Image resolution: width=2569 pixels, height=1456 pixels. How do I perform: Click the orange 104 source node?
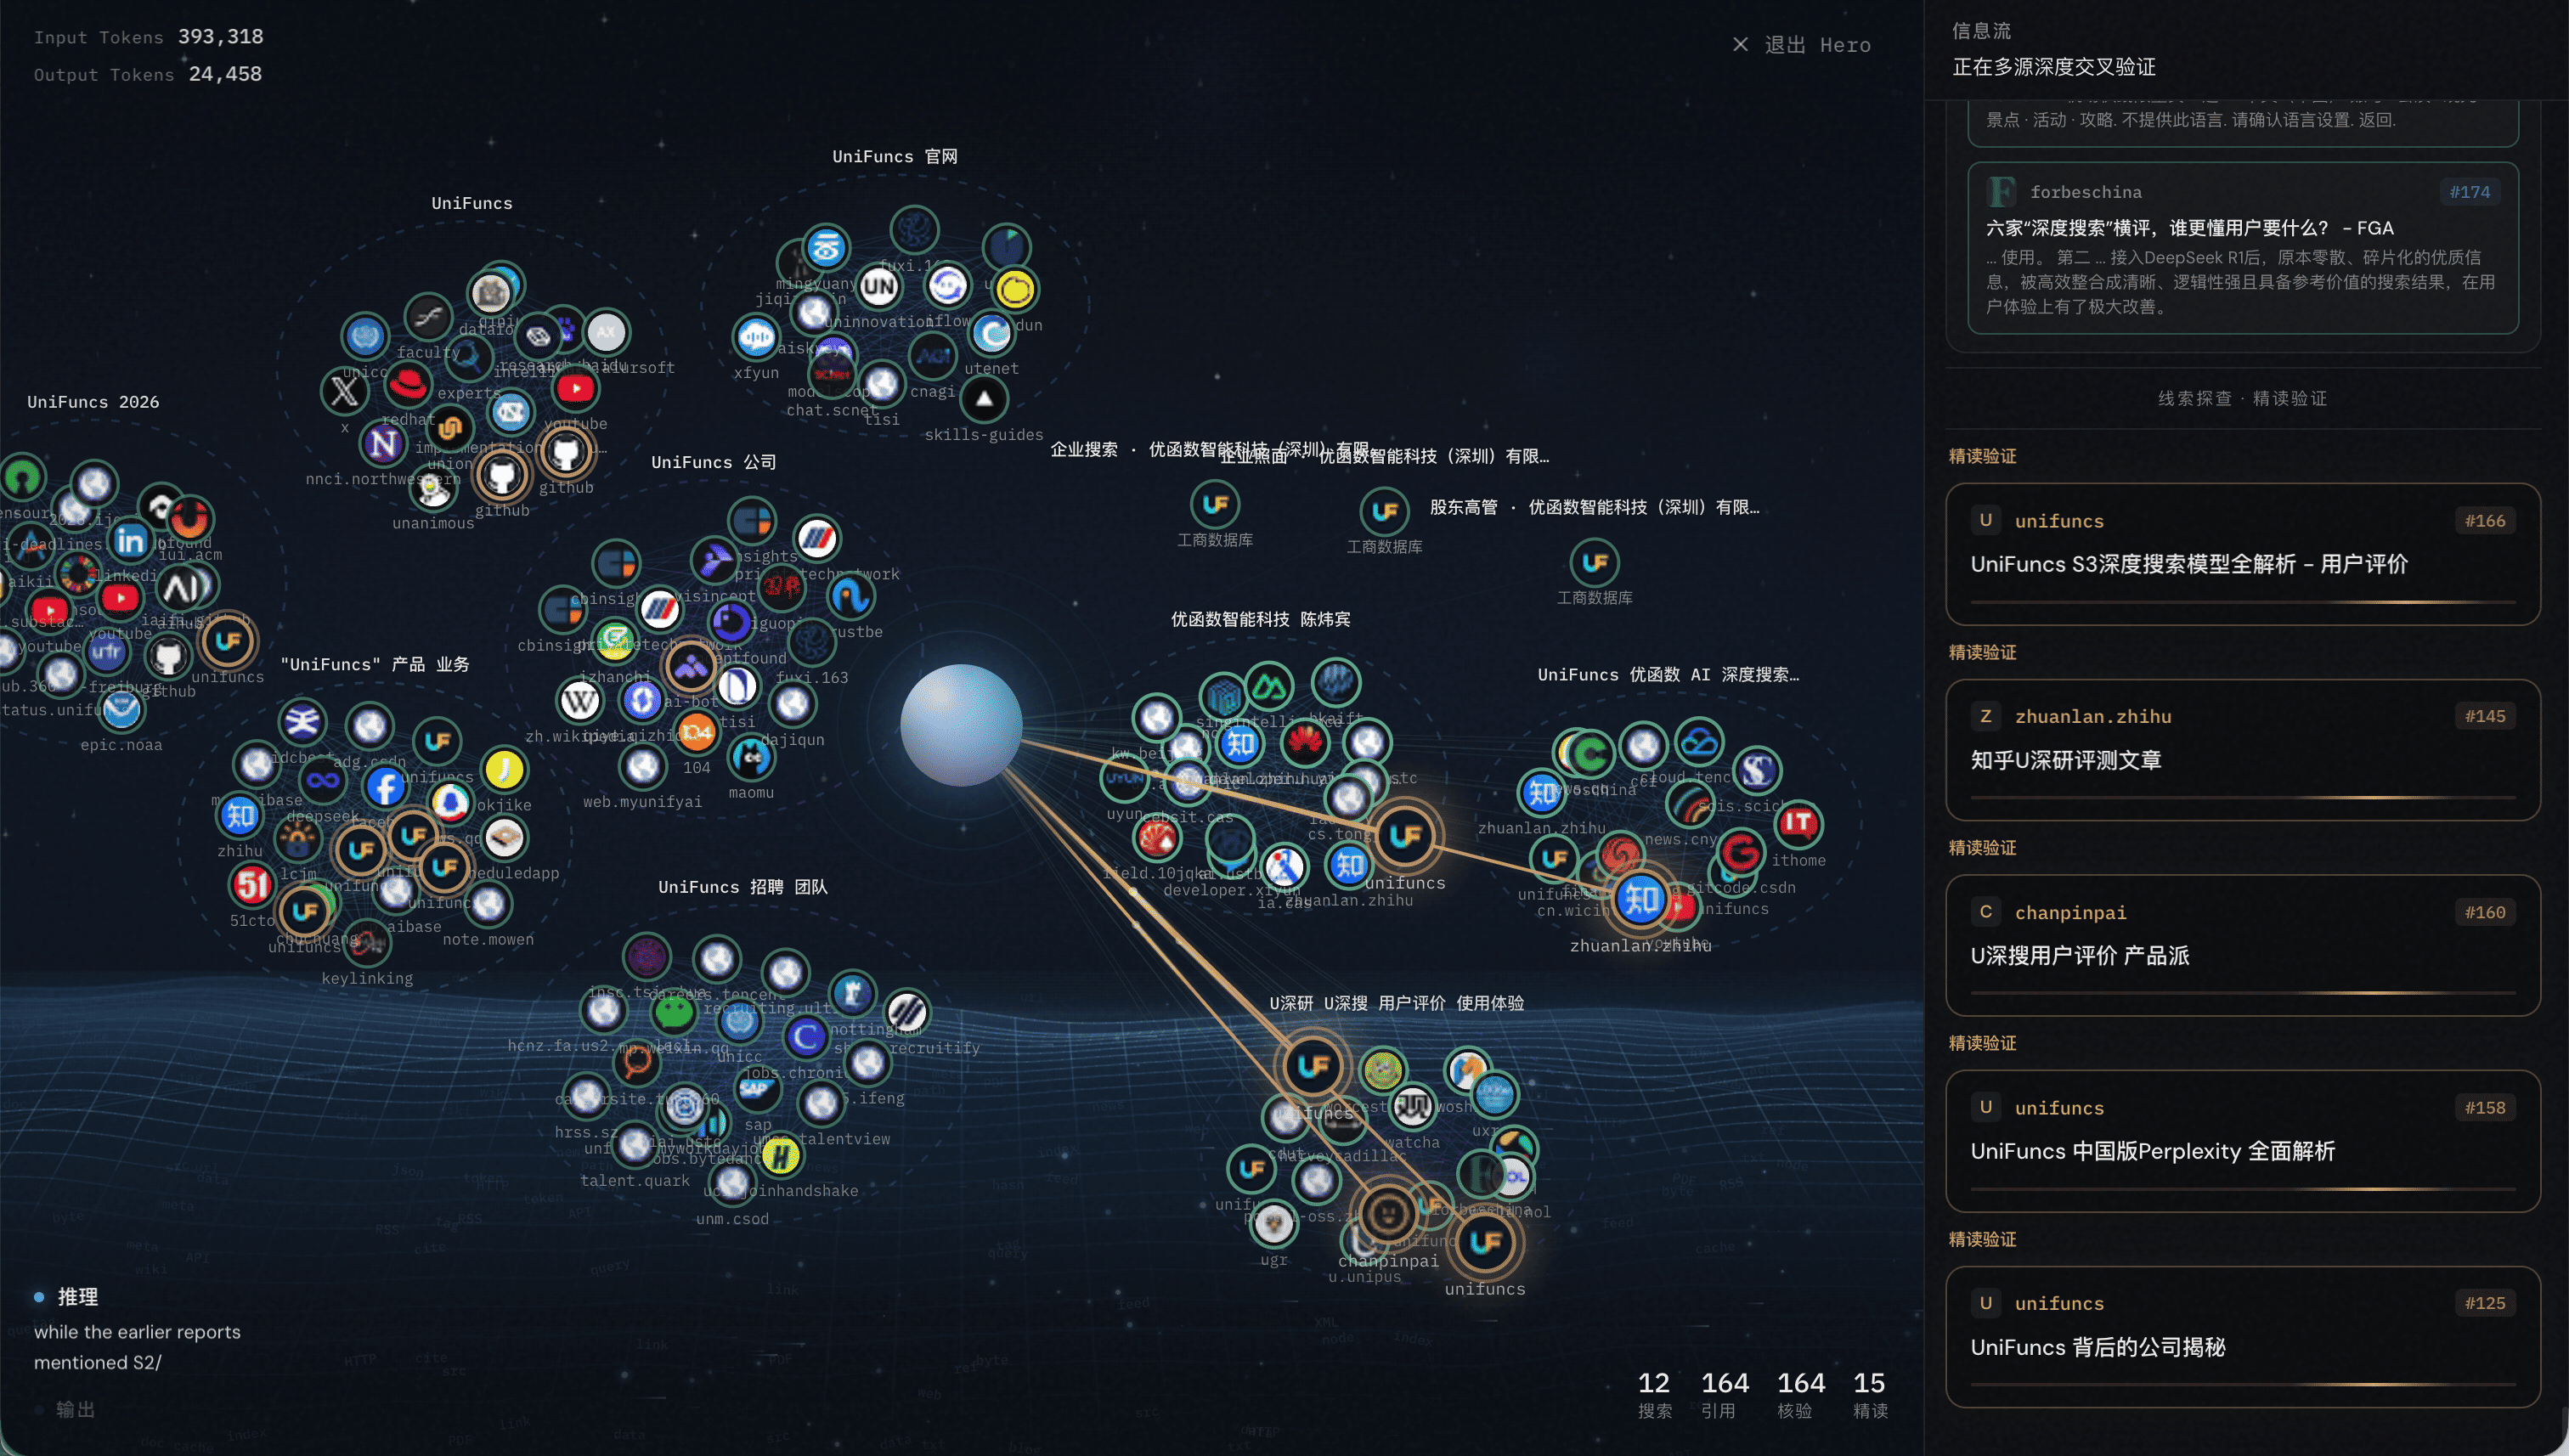coord(697,732)
